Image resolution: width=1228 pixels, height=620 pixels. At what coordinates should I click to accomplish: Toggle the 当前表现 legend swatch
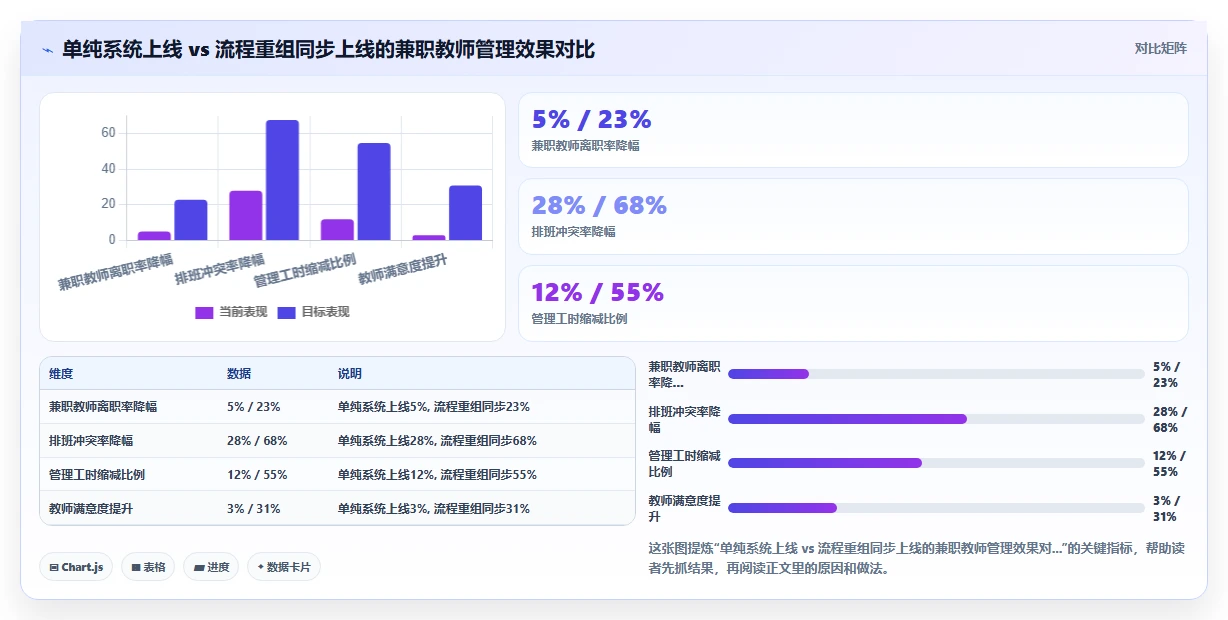tap(204, 312)
